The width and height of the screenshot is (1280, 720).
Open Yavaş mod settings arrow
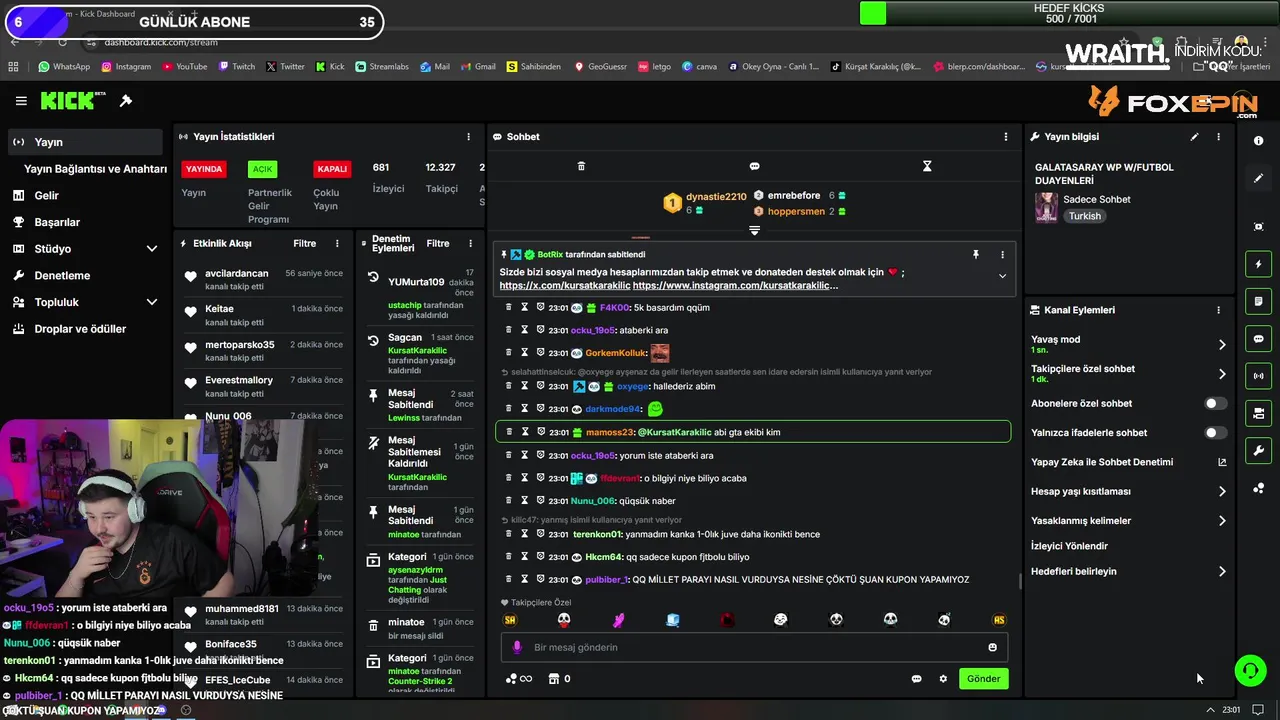(x=1221, y=344)
